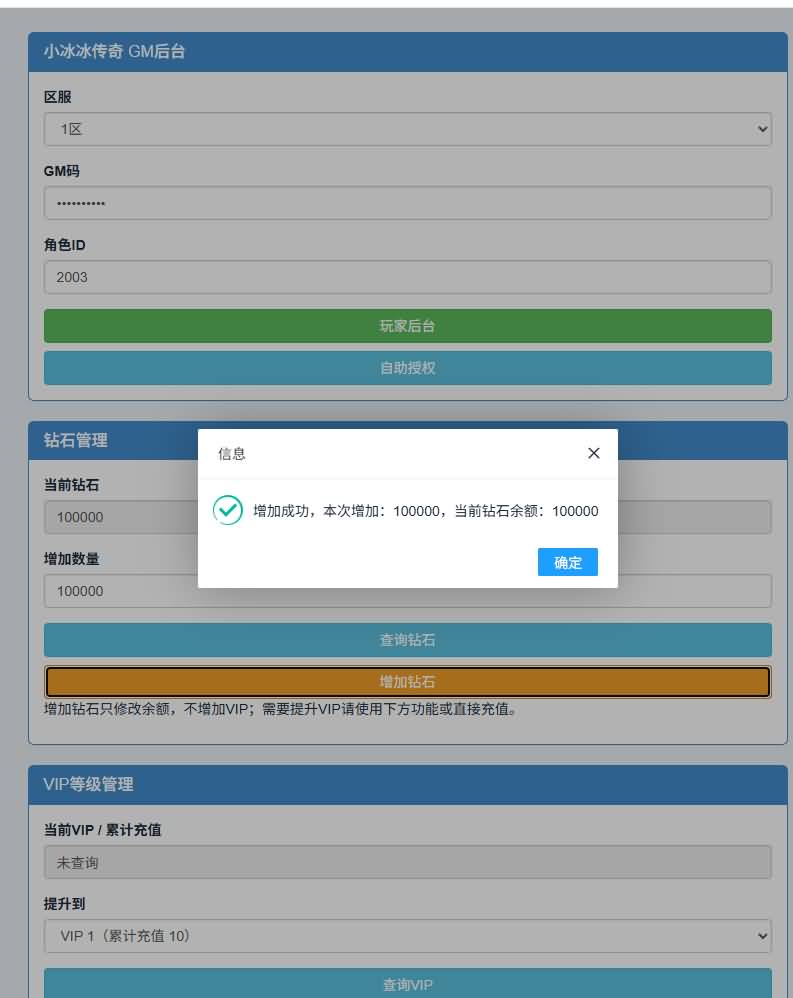Image resolution: width=793 pixels, height=998 pixels.
Task: Click the 信息 dialog title
Action: click(x=232, y=454)
